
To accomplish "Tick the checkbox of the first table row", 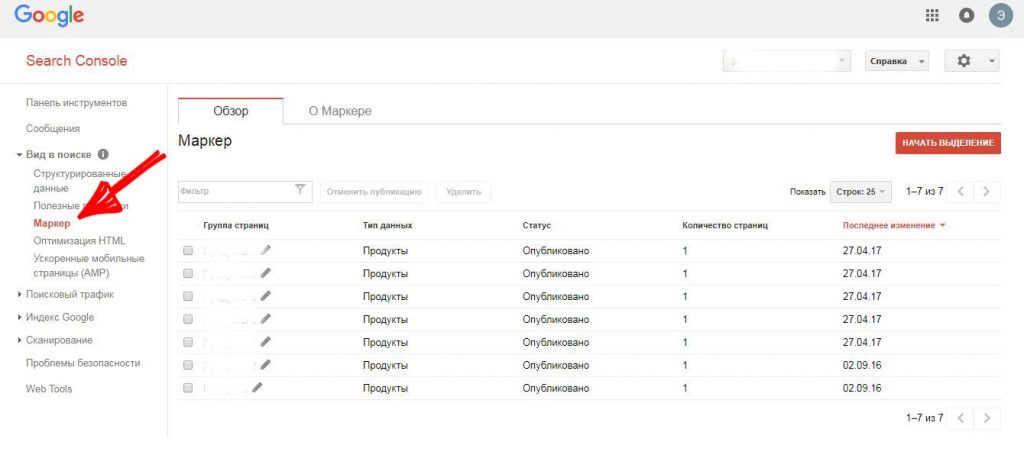I will (x=188, y=251).
